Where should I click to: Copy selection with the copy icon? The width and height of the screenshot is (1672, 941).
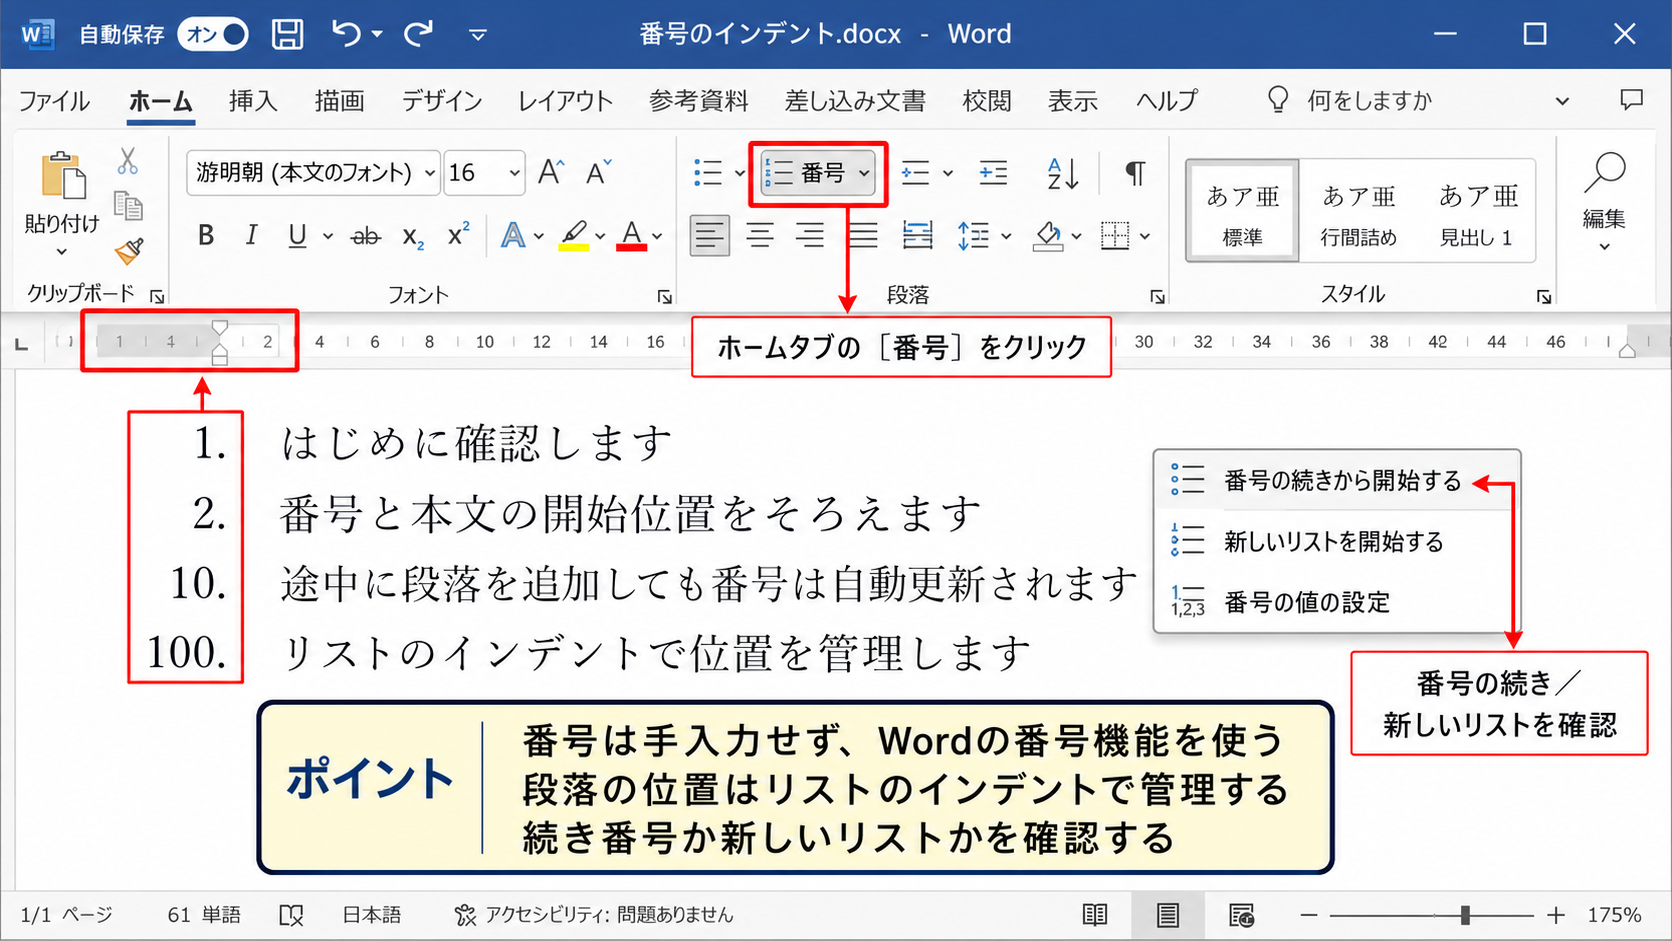(x=128, y=206)
